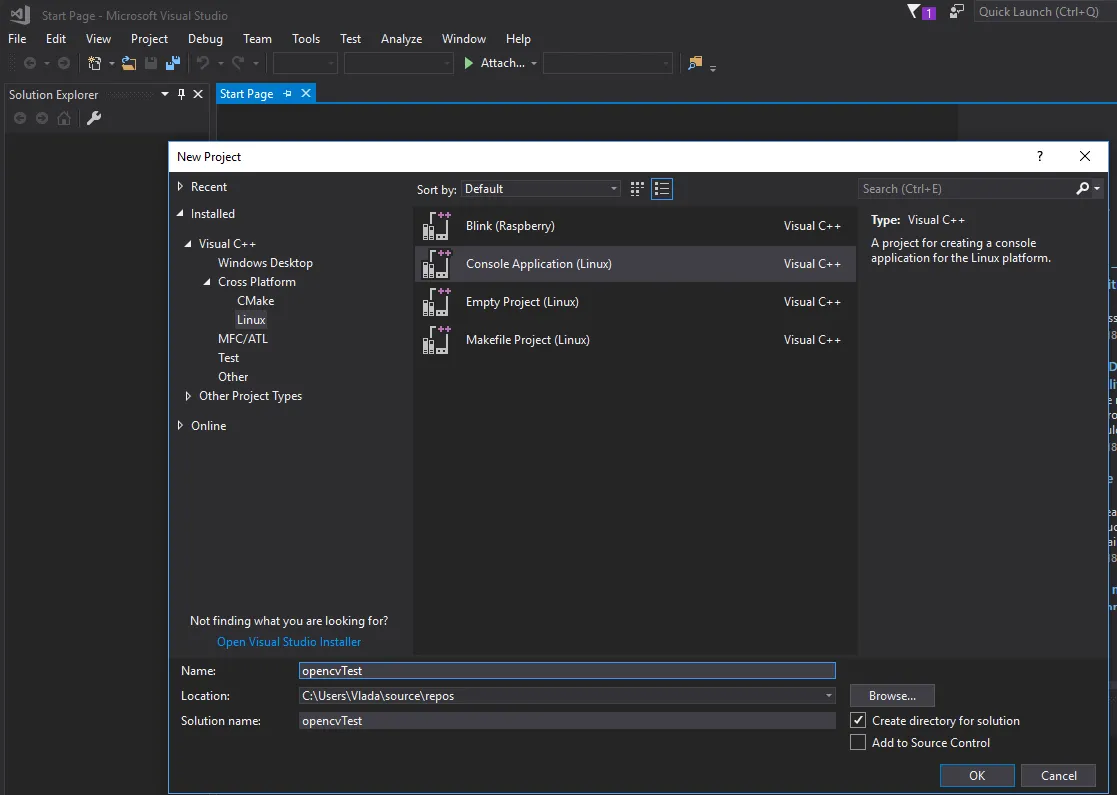
Task: Click the Browse... button
Action: [892, 696]
